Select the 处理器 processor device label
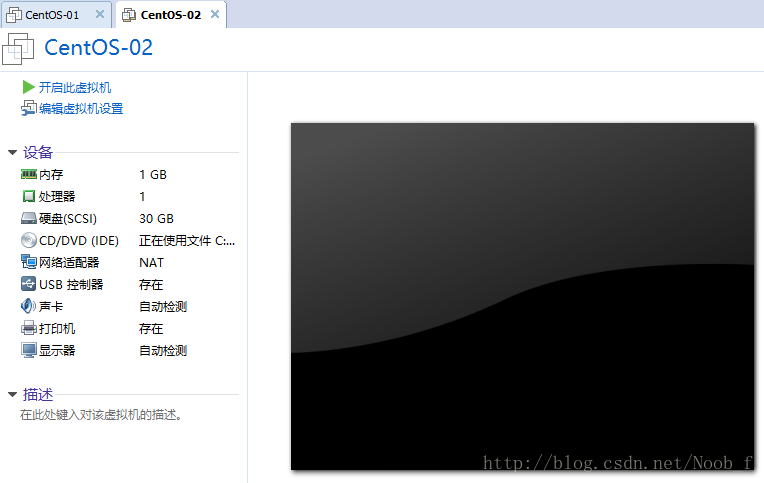The width and height of the screenshot is (764, 483). click(57, 196)
